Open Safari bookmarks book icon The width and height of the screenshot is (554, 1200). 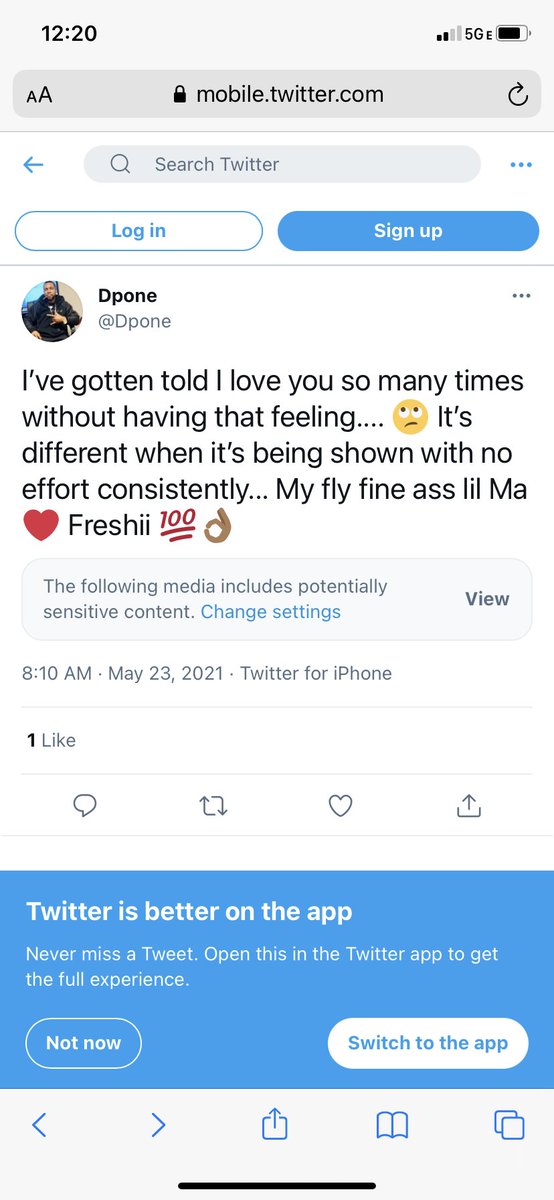coord(392,1126)
